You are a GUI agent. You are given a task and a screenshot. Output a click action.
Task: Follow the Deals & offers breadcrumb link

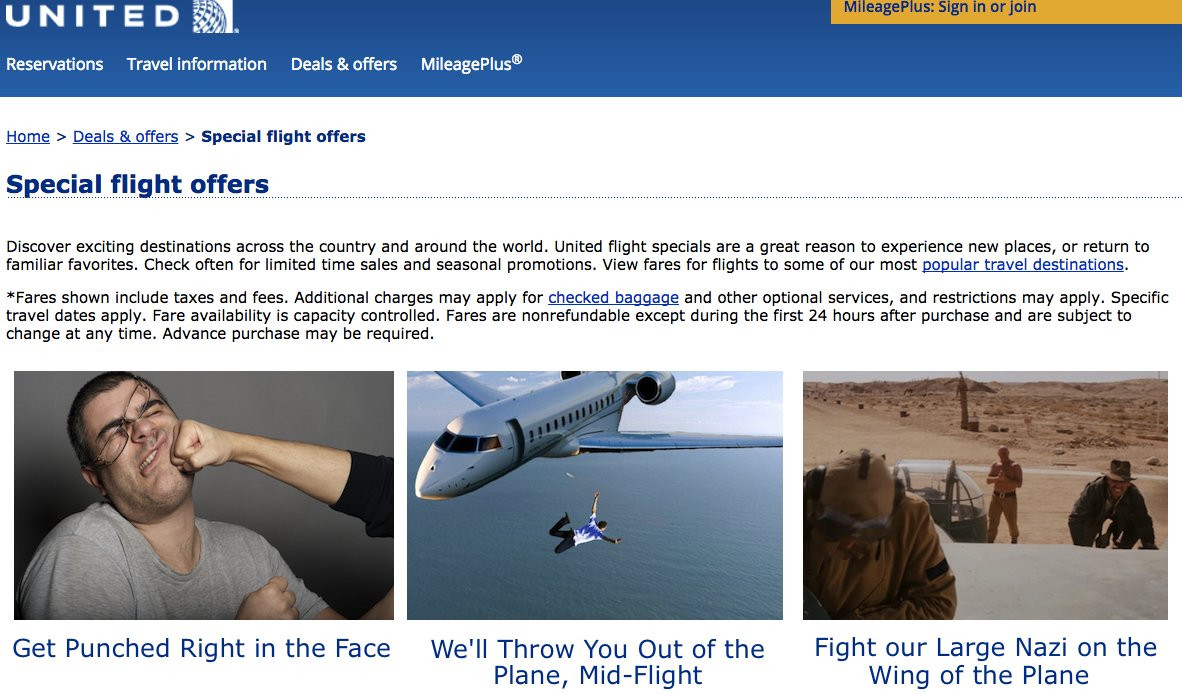click(x=125, y=136)
